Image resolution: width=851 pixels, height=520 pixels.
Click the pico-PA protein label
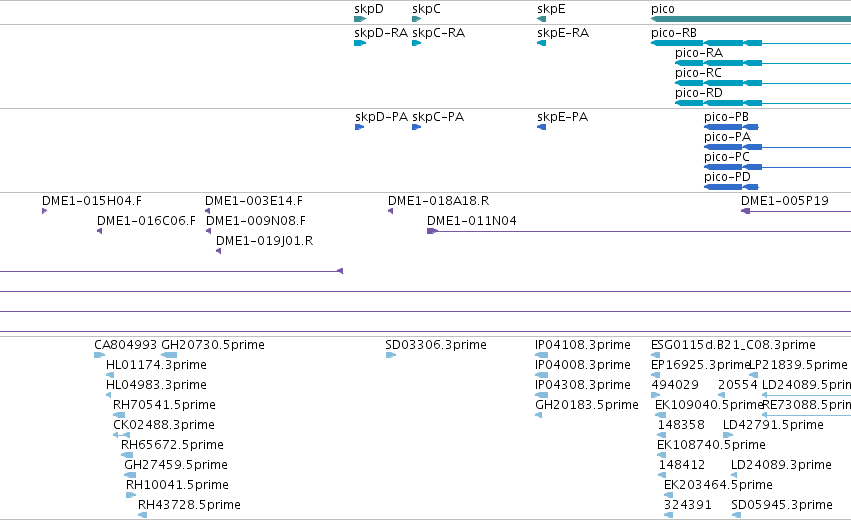pos(727,137)
